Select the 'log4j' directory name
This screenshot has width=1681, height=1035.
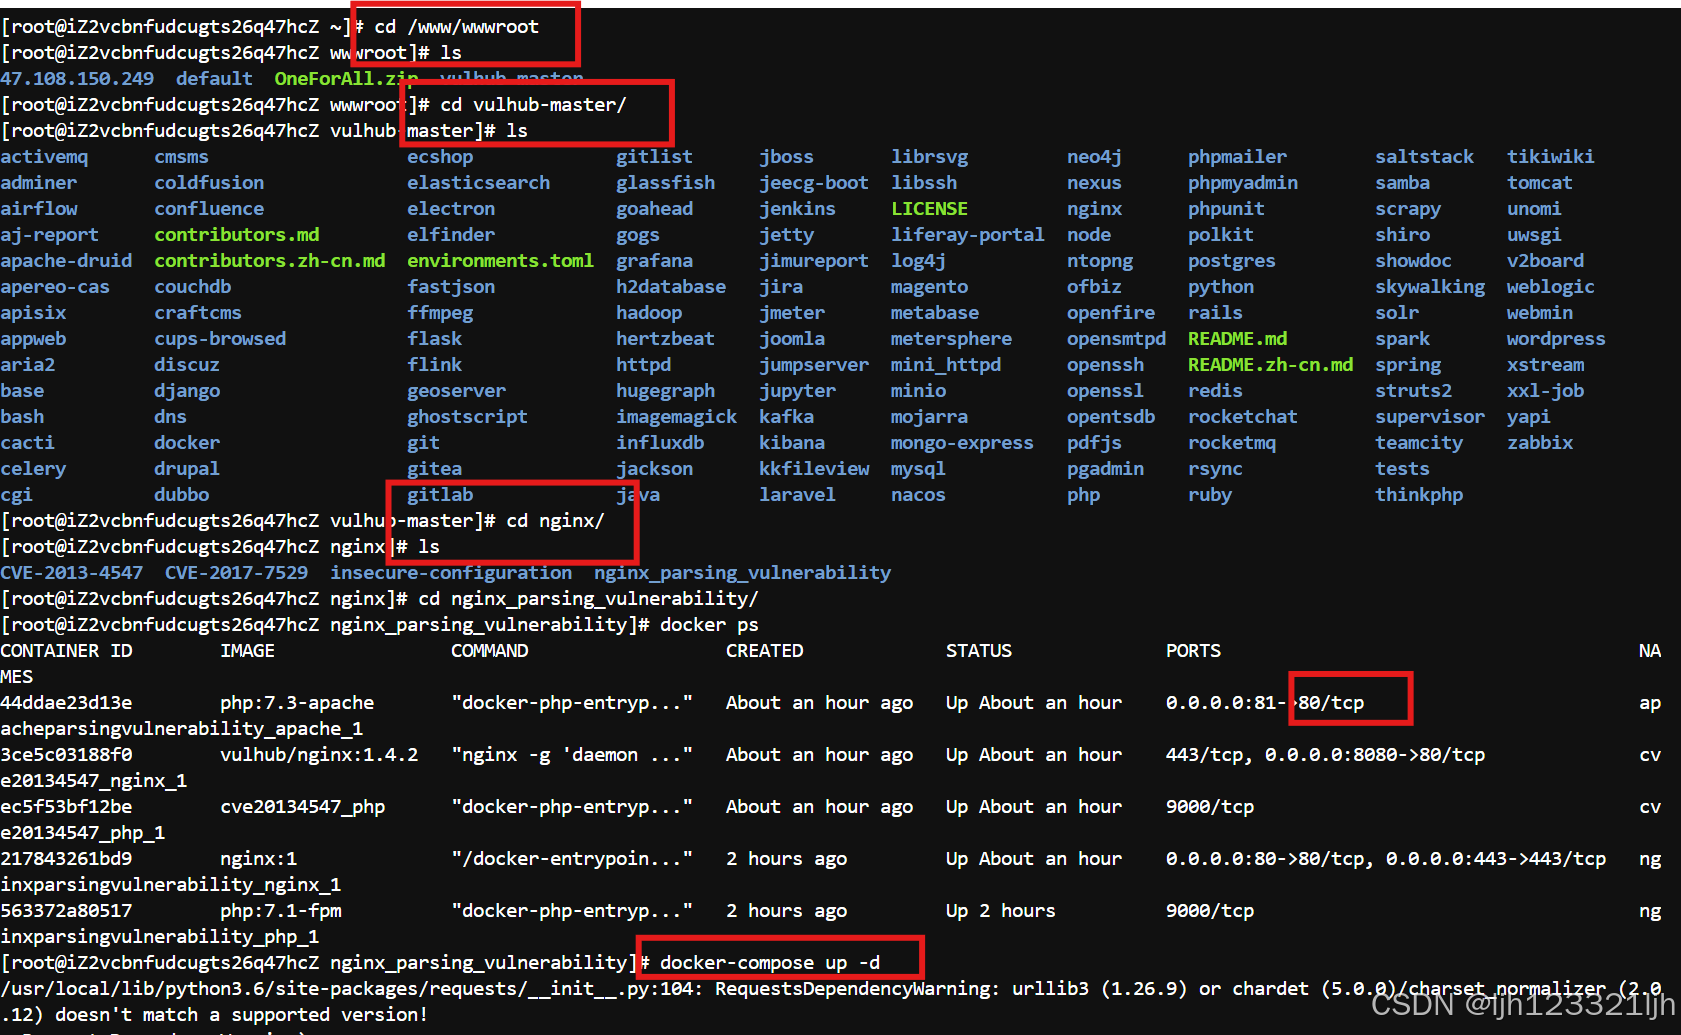(918, 261)
